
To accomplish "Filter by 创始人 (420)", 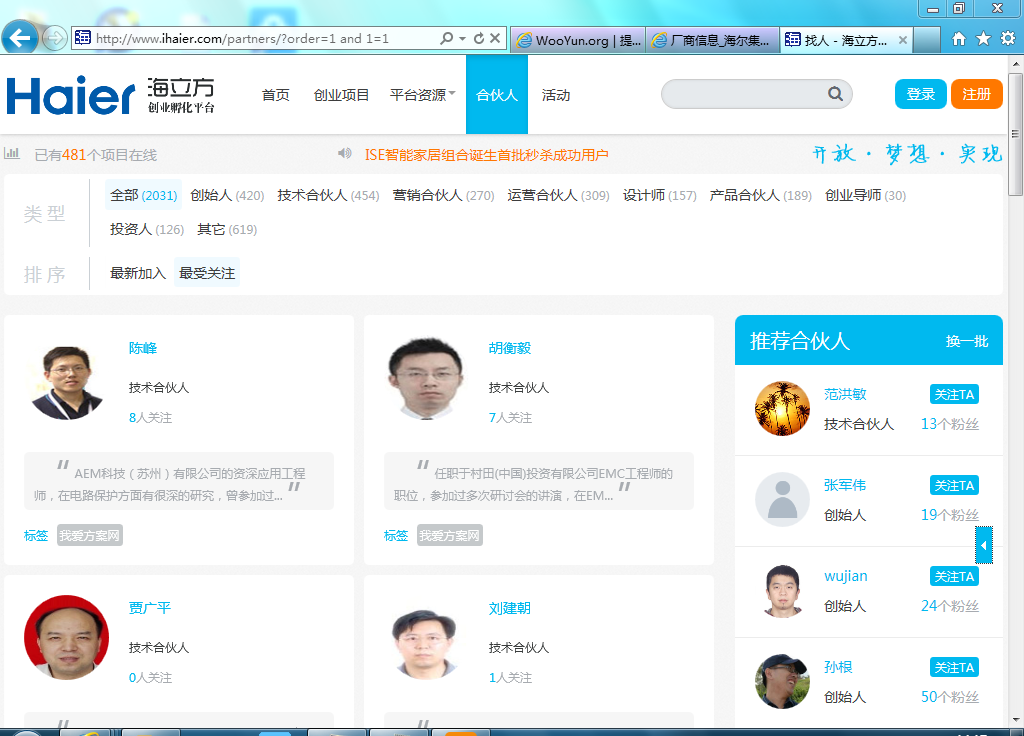I will click(227, 195).
